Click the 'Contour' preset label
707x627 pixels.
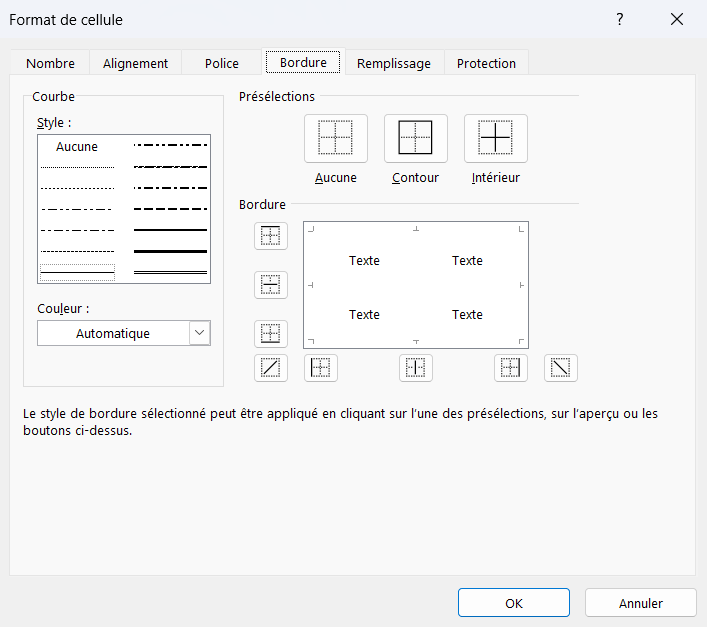(x=415, y=178)
